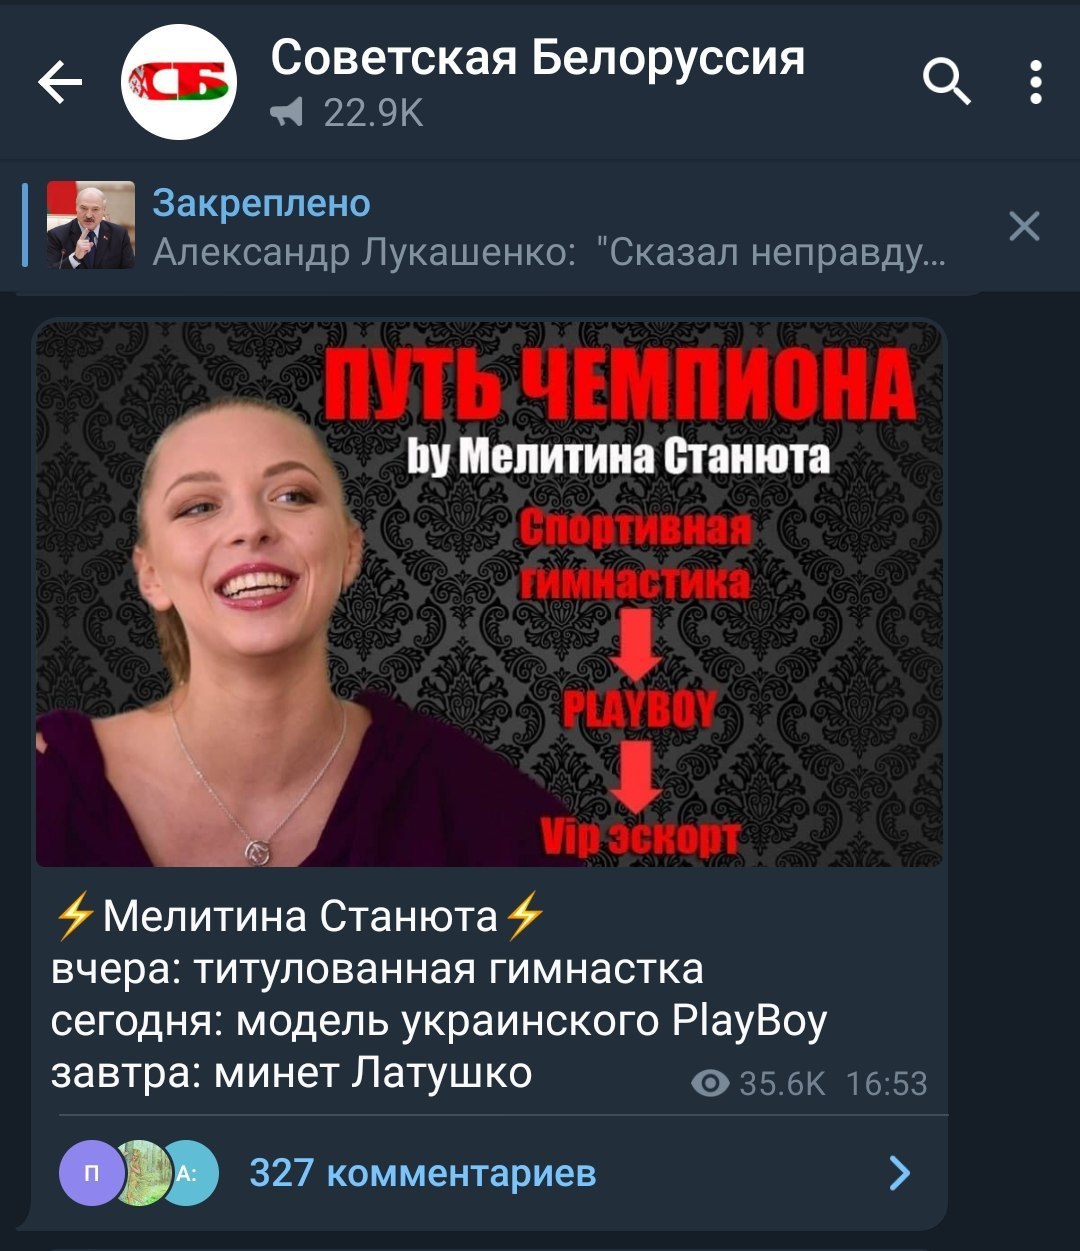
Task: Tap the 16:53 post timestamp
Action: pos(886,1083)
